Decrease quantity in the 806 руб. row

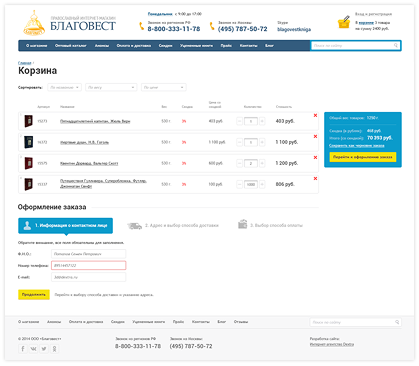239,184
